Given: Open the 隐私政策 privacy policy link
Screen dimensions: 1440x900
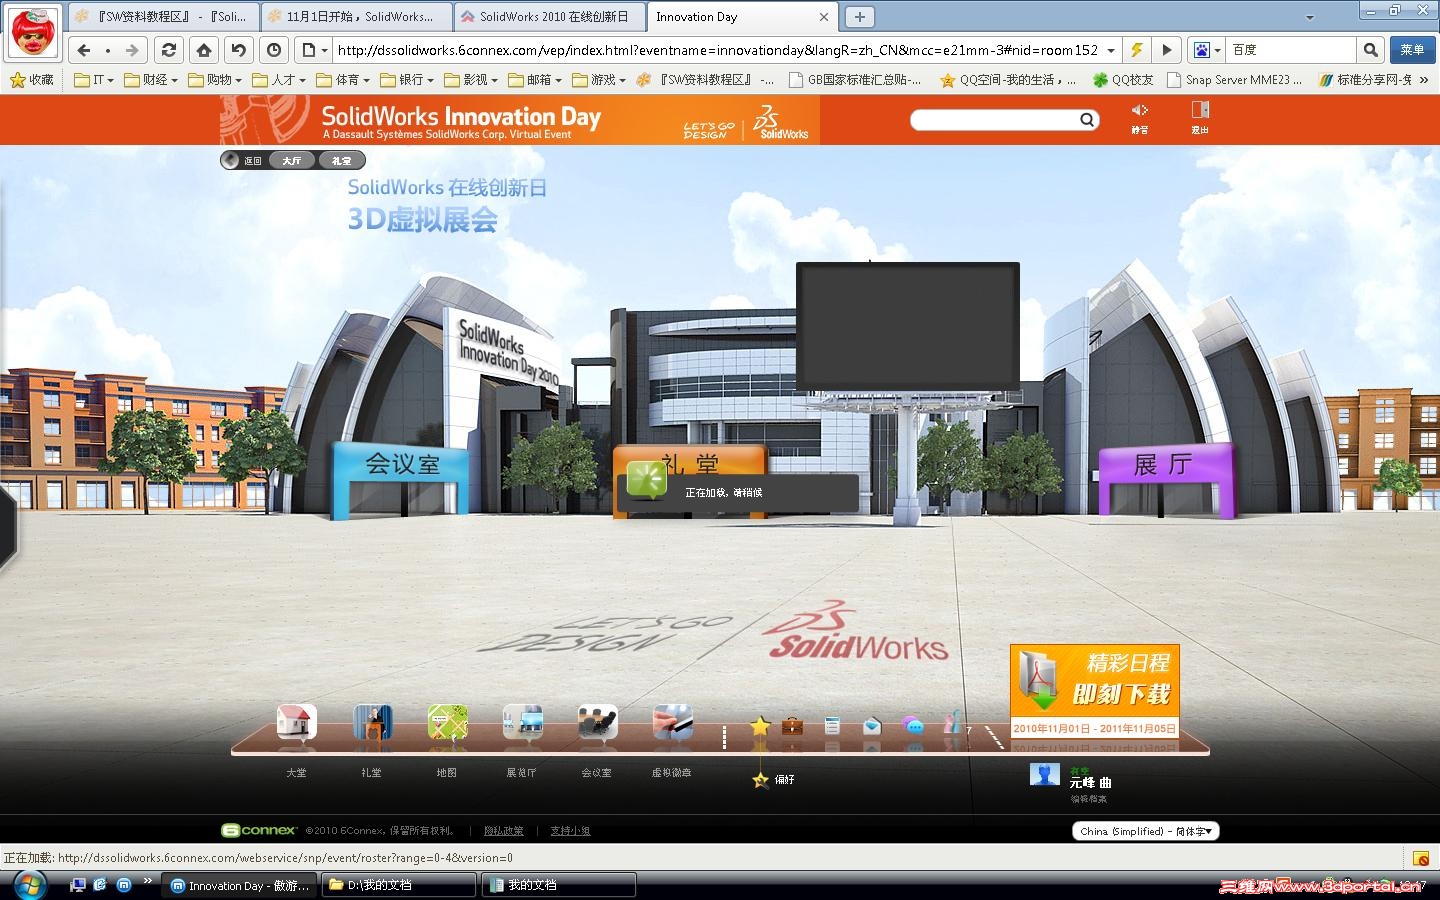Looking at the screenshot, I should 504,831.
